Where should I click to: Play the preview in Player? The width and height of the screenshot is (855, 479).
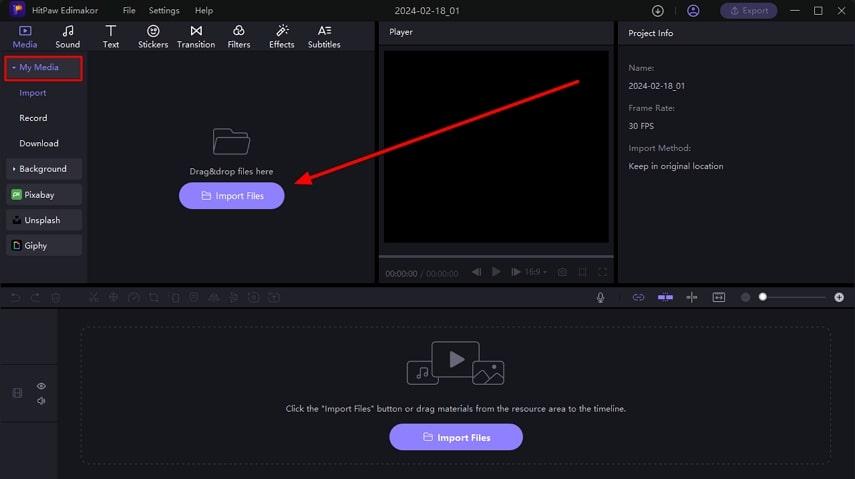pyautogui.click(x=496, y=272)
